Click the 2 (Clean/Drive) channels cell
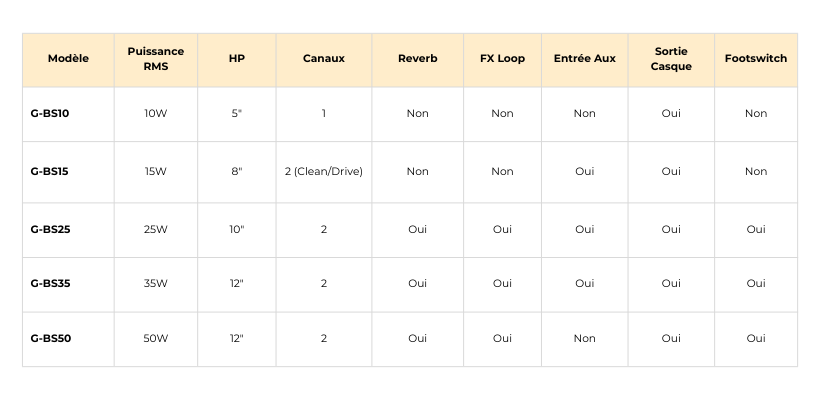The height and width of the screenshot is (400, 816). pyautogui.click(x=324, y=171)
